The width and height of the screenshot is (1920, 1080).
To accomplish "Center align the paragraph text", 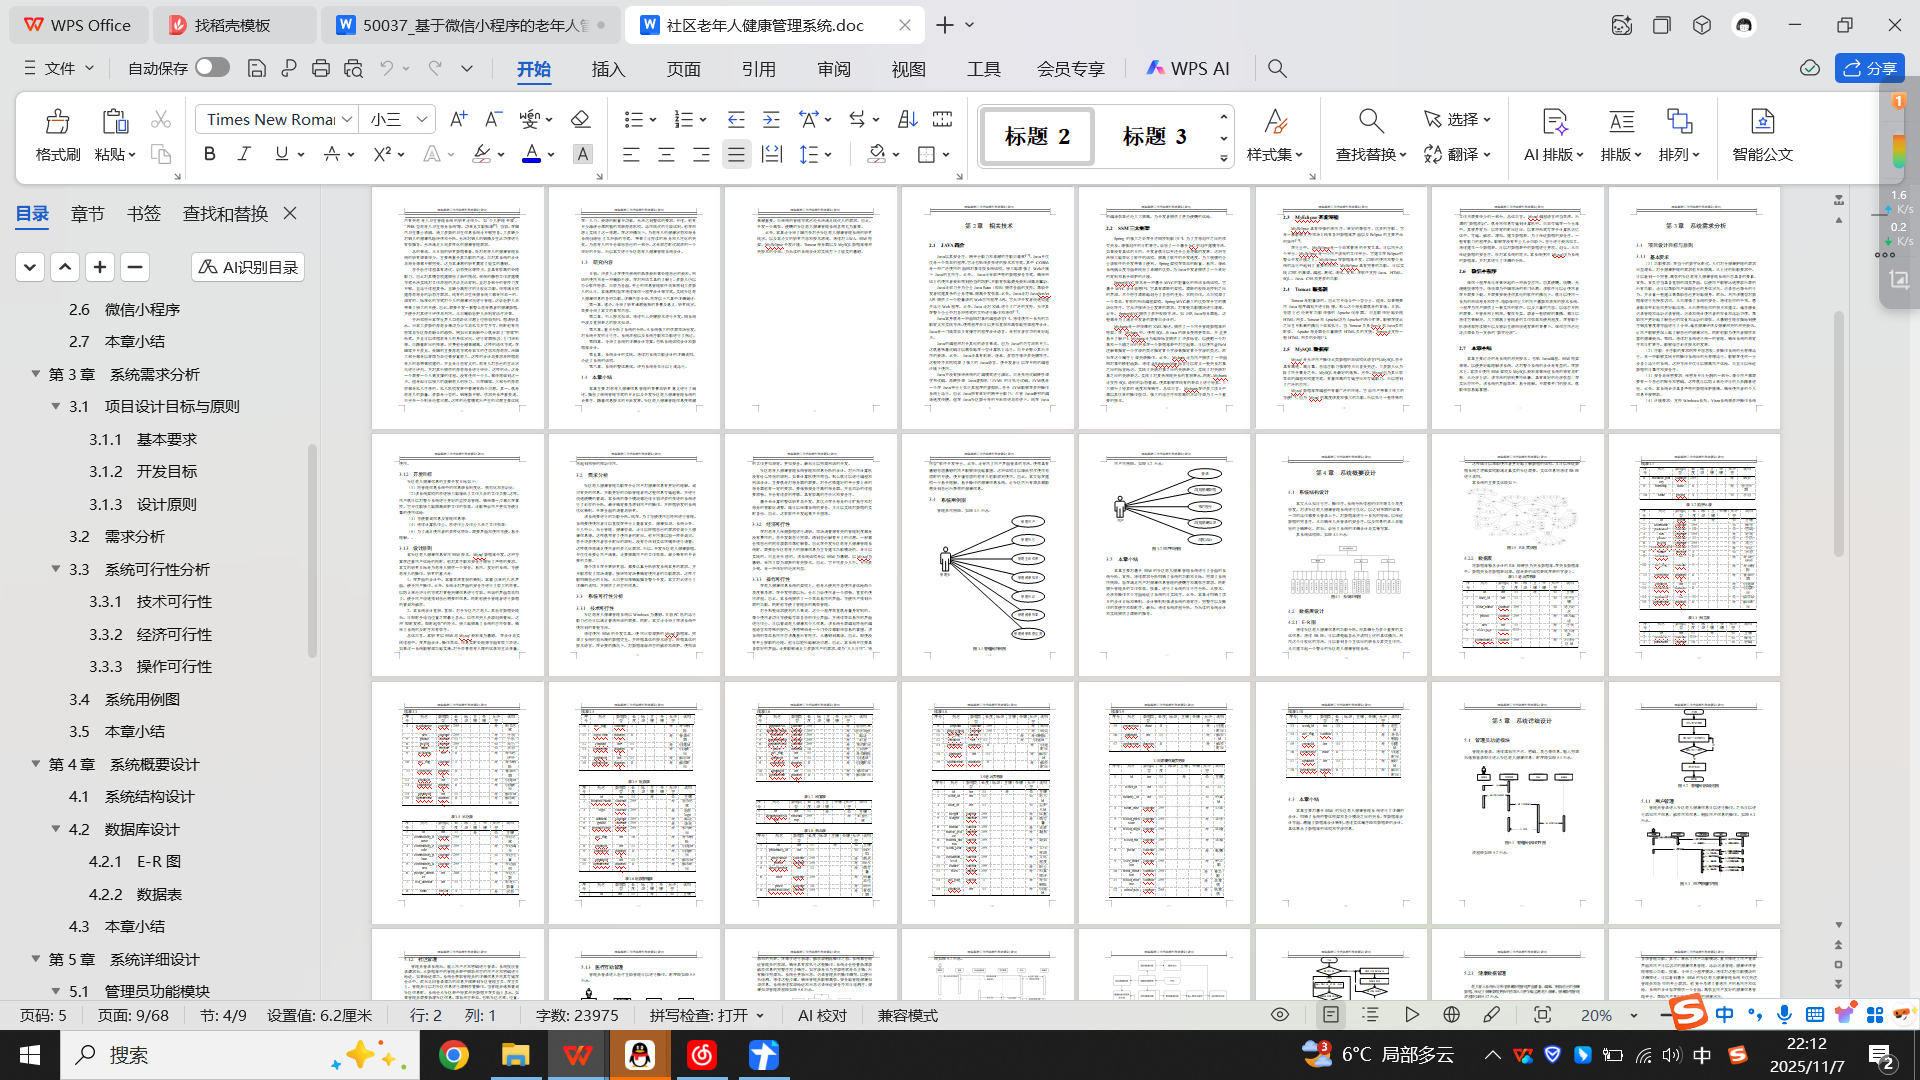I will (666, 154).
